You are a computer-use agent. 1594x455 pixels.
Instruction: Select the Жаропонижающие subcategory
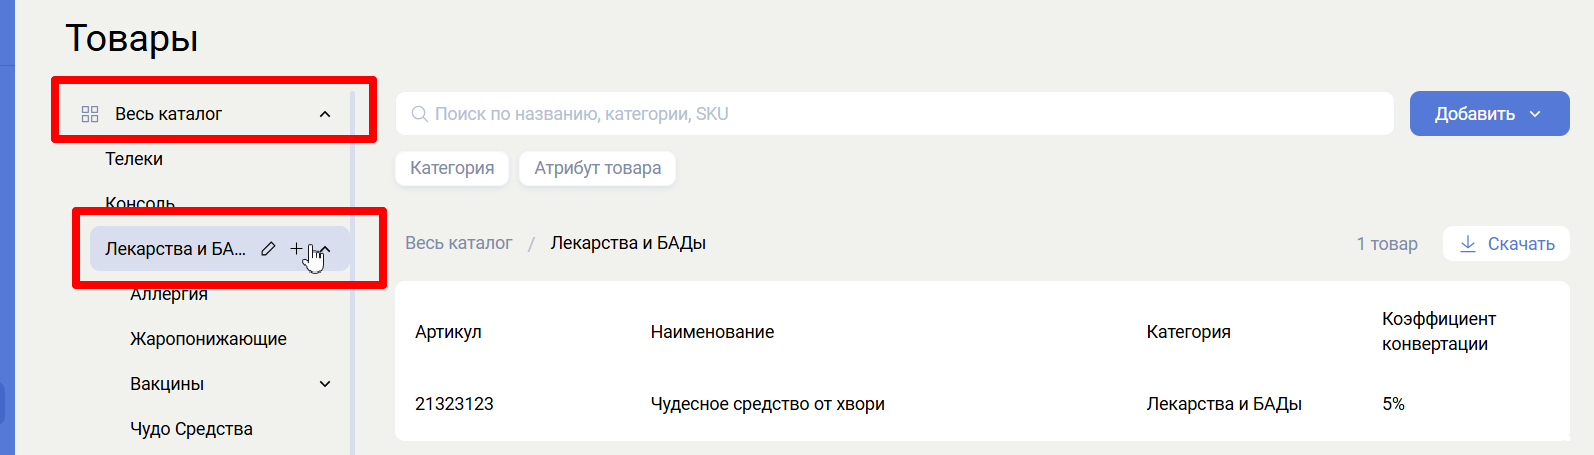(208, 339)
